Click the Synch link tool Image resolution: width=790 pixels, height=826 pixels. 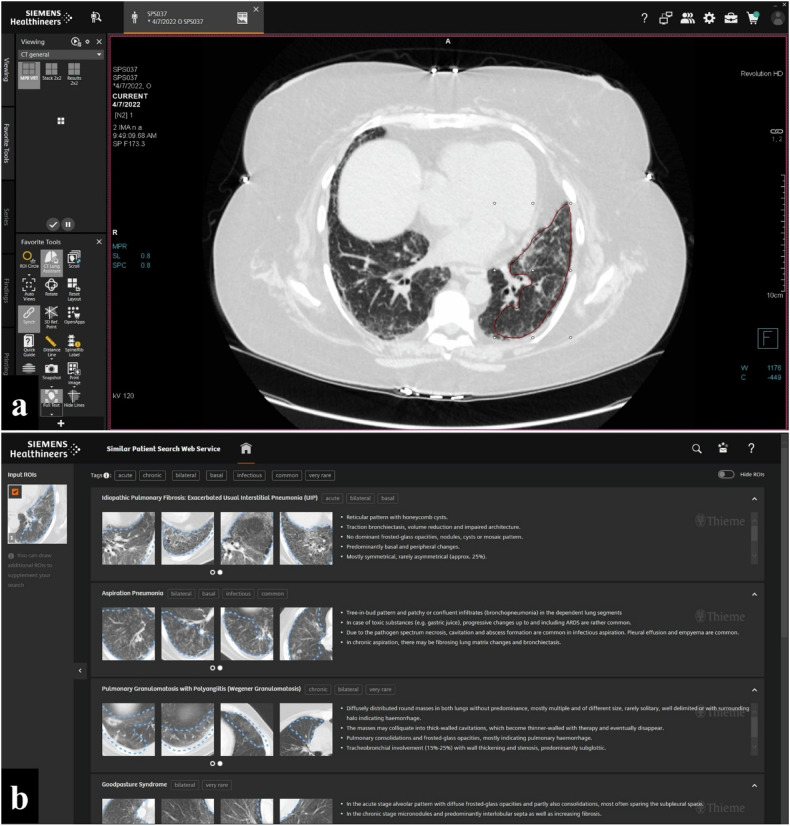coord(28,315)
